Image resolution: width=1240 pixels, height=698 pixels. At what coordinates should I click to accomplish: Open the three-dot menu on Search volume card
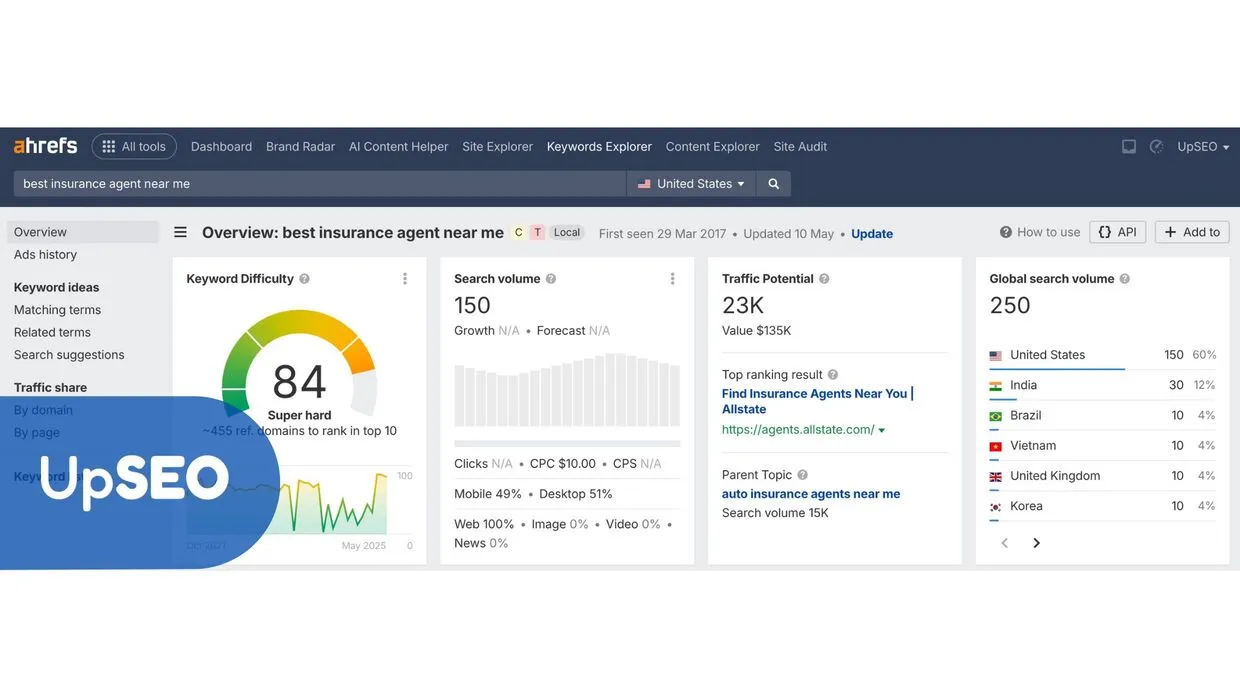(672, 278)
